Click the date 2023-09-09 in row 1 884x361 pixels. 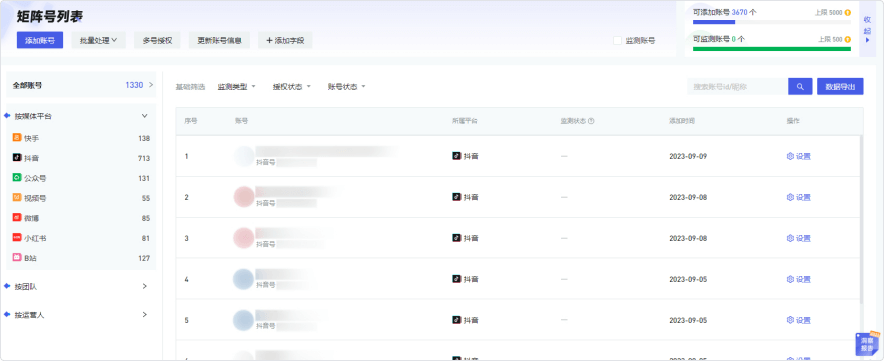point(688,156)
